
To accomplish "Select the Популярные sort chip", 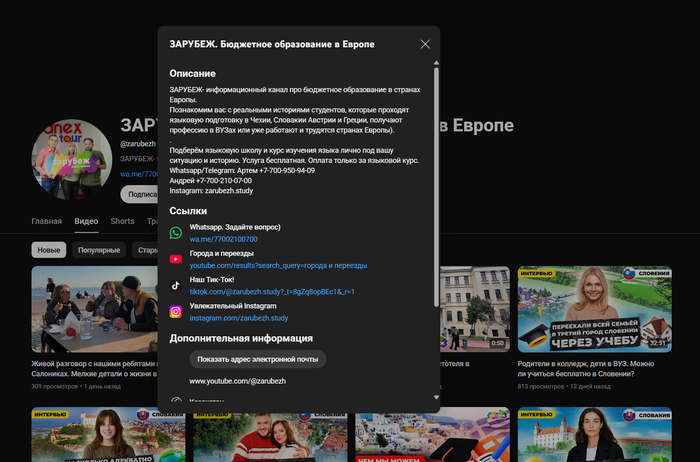I will click(99, 250).
